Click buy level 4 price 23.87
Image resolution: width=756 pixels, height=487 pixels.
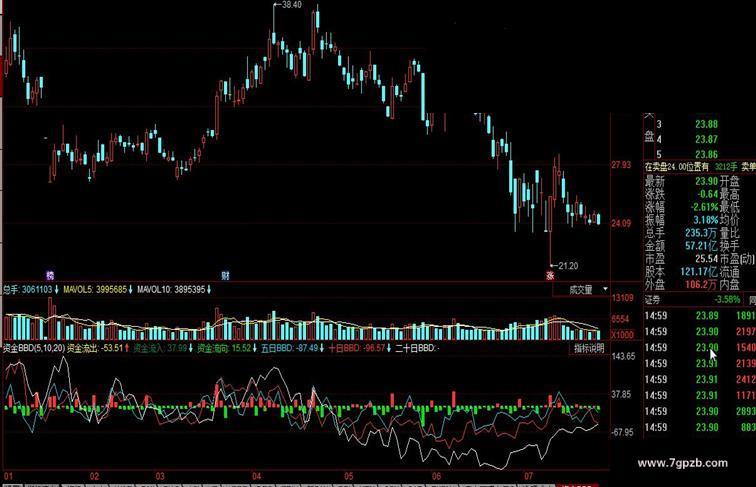[x=706, y=139]
